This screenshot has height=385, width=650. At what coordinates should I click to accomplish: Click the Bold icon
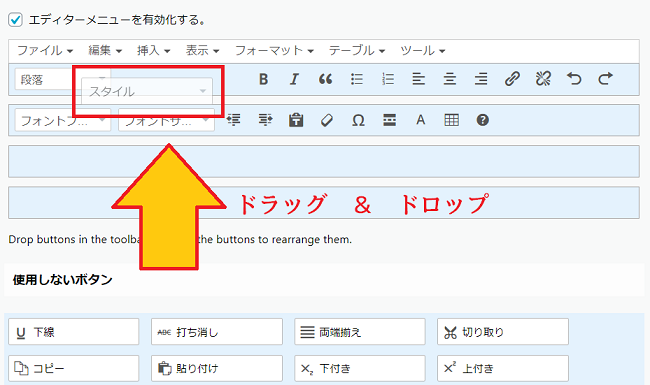click(263, 79)
